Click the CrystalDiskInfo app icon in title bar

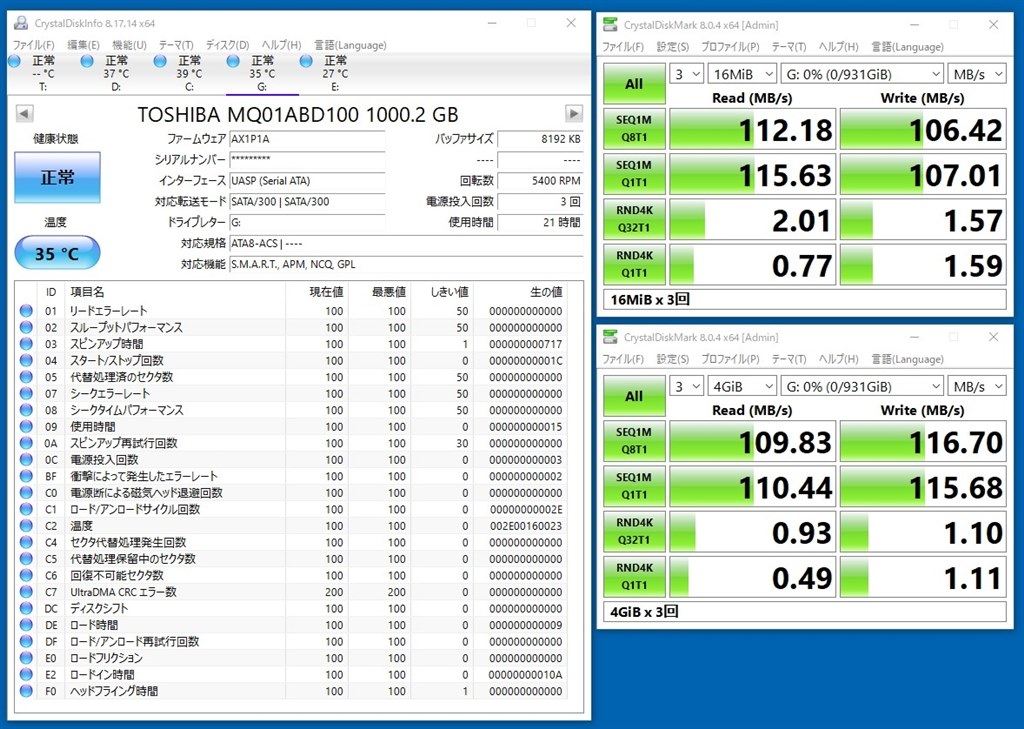click(x=22, y=23)
